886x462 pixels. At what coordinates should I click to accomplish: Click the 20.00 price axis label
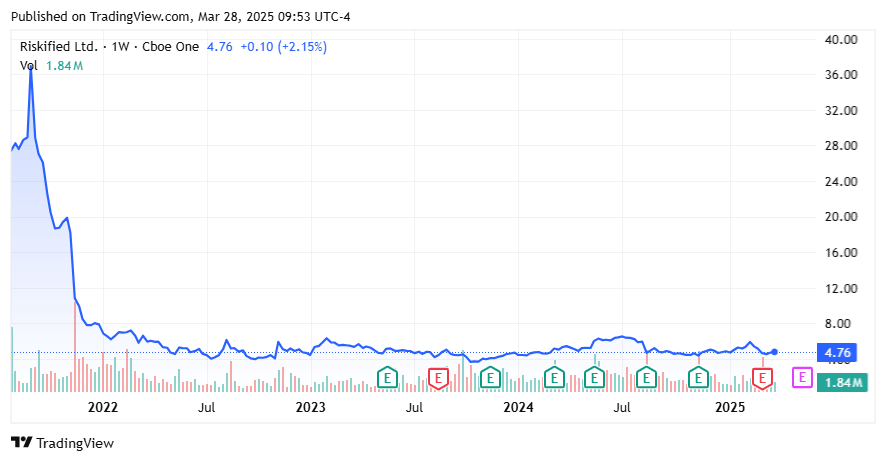tap(841, 217)
